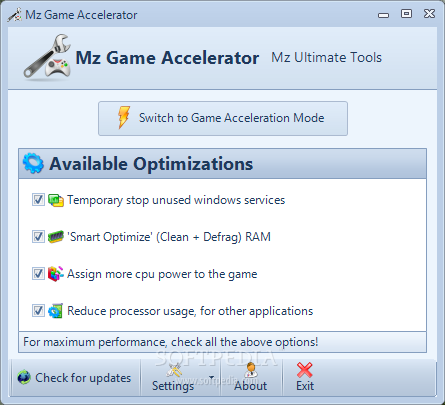Click the red X Exit icon

[305, 370]
